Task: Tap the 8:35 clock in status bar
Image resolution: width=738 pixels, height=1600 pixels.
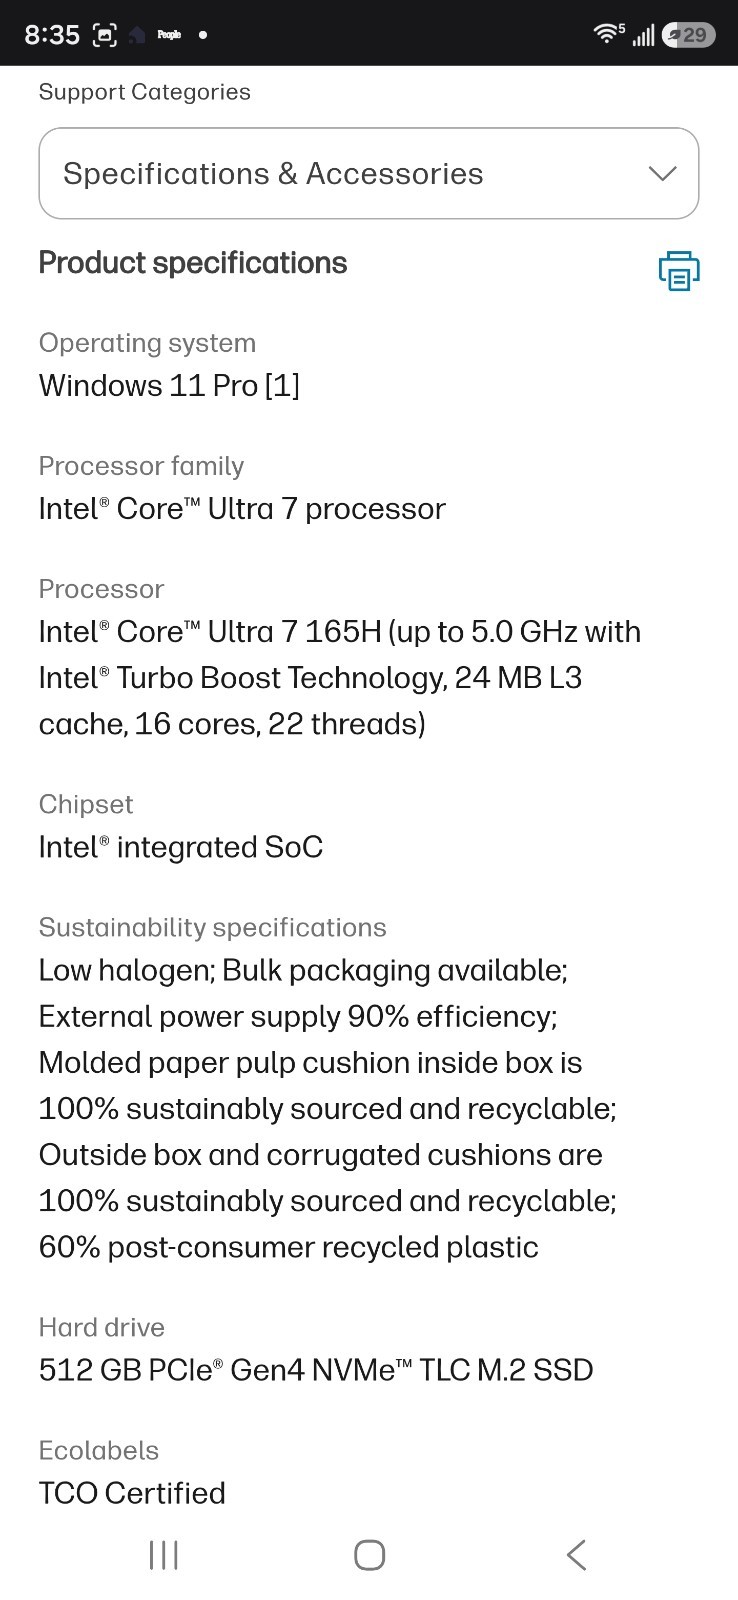Action: click(52, 35)
